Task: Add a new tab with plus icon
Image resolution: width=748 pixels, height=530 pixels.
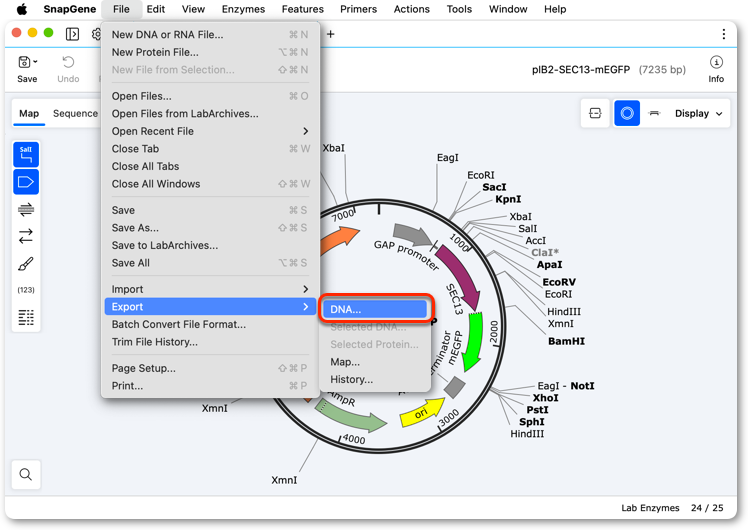Action: [330, 34]
